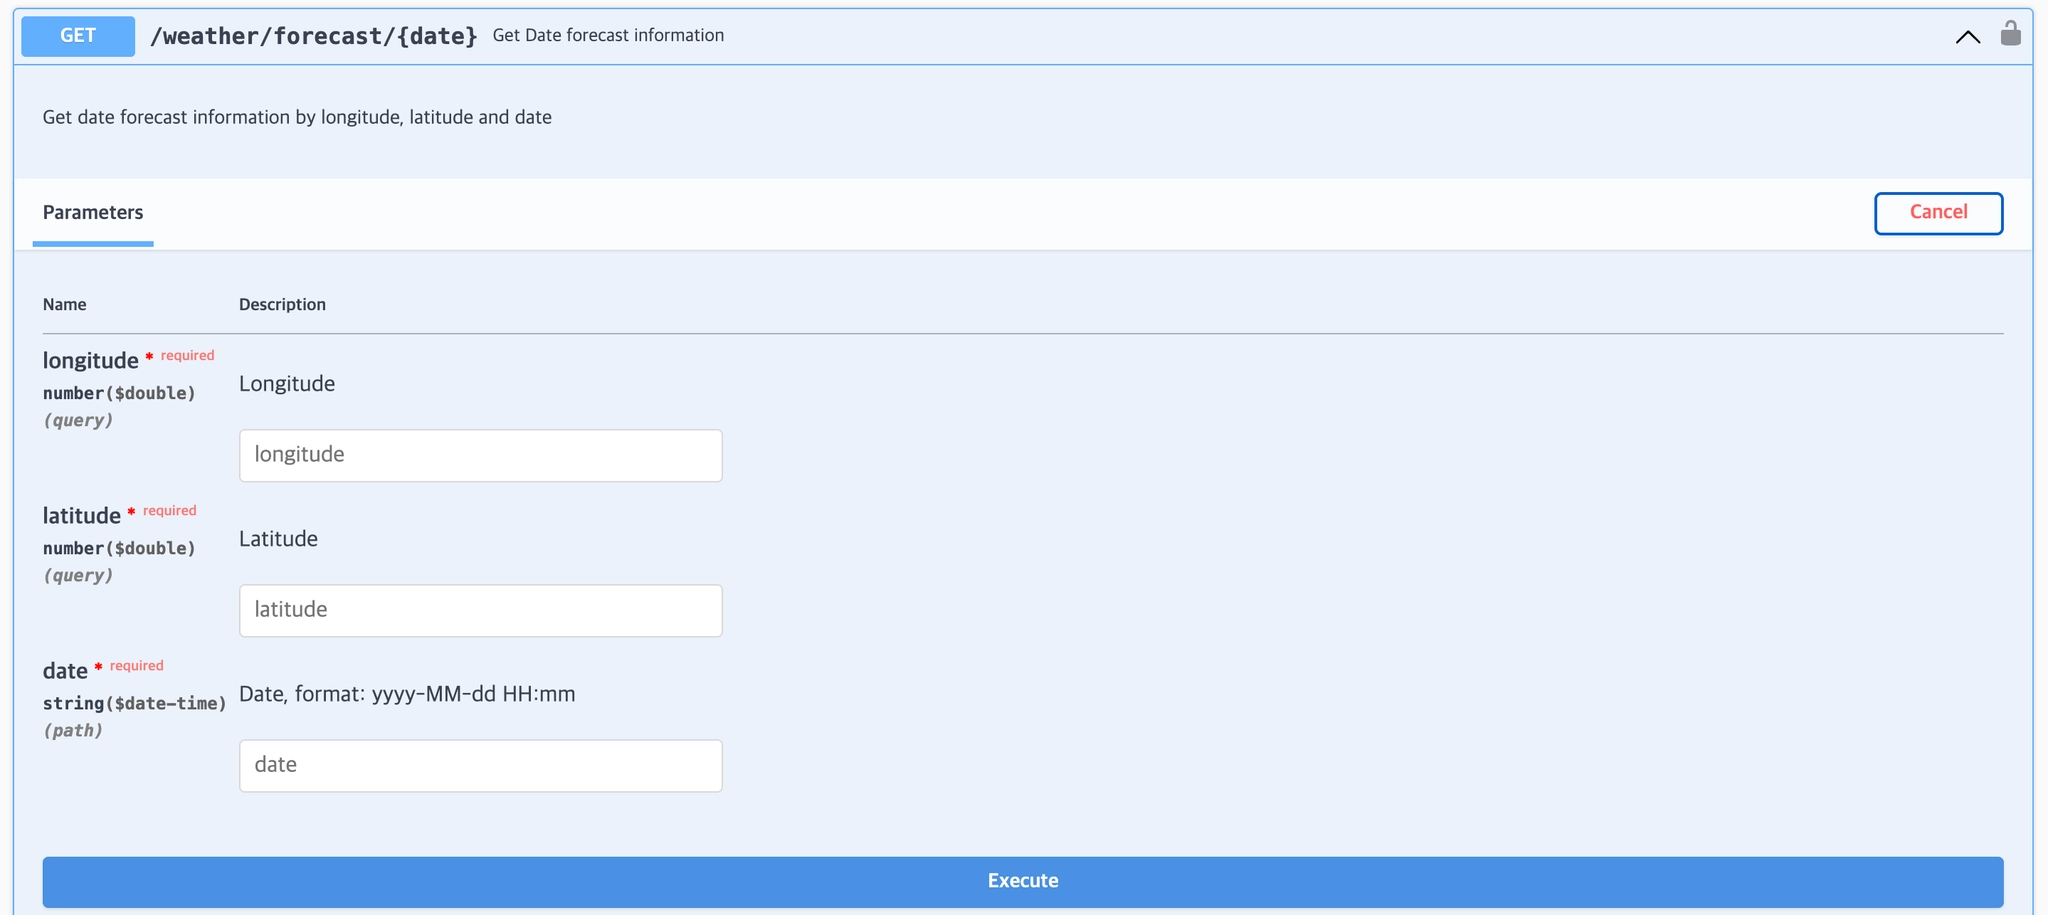Click the Description column header

pos(282,304)
